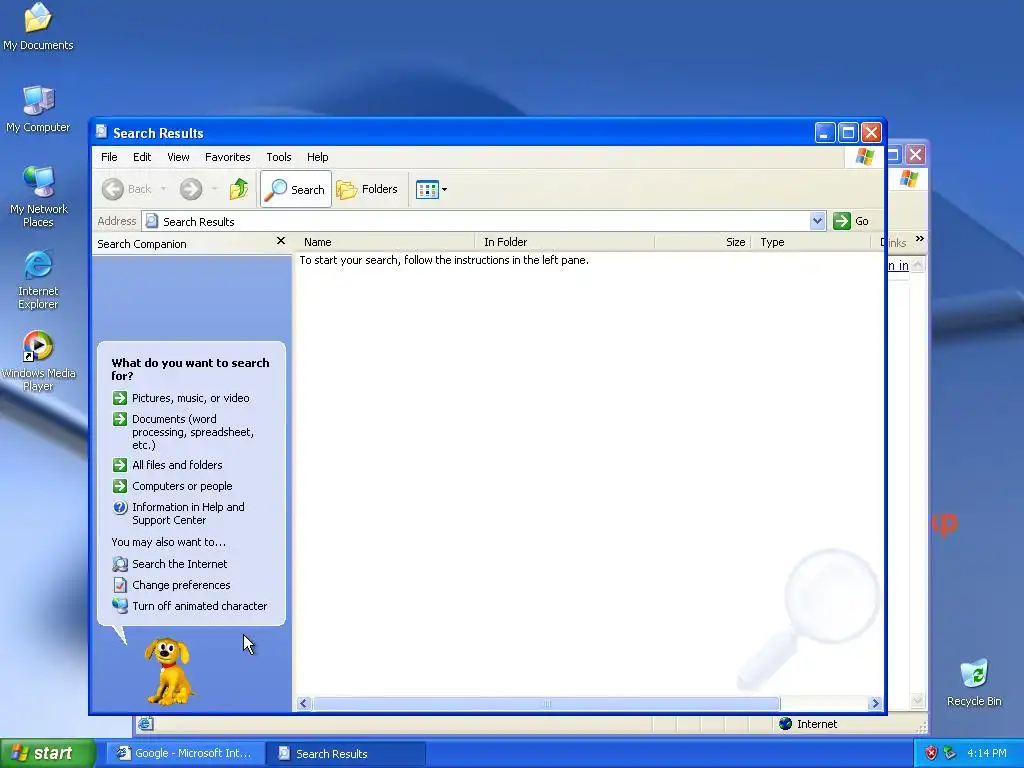1024x768 pixels.
Task: Click the red security shield tray icon
Action: coord(931,753)
